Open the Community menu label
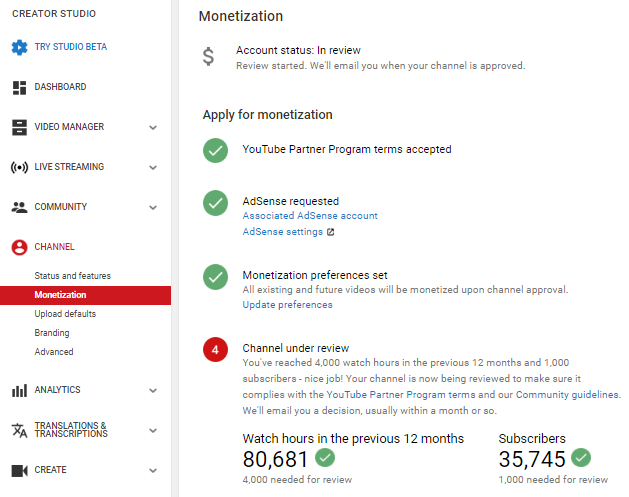629x497 pixels. pos(61,207)
